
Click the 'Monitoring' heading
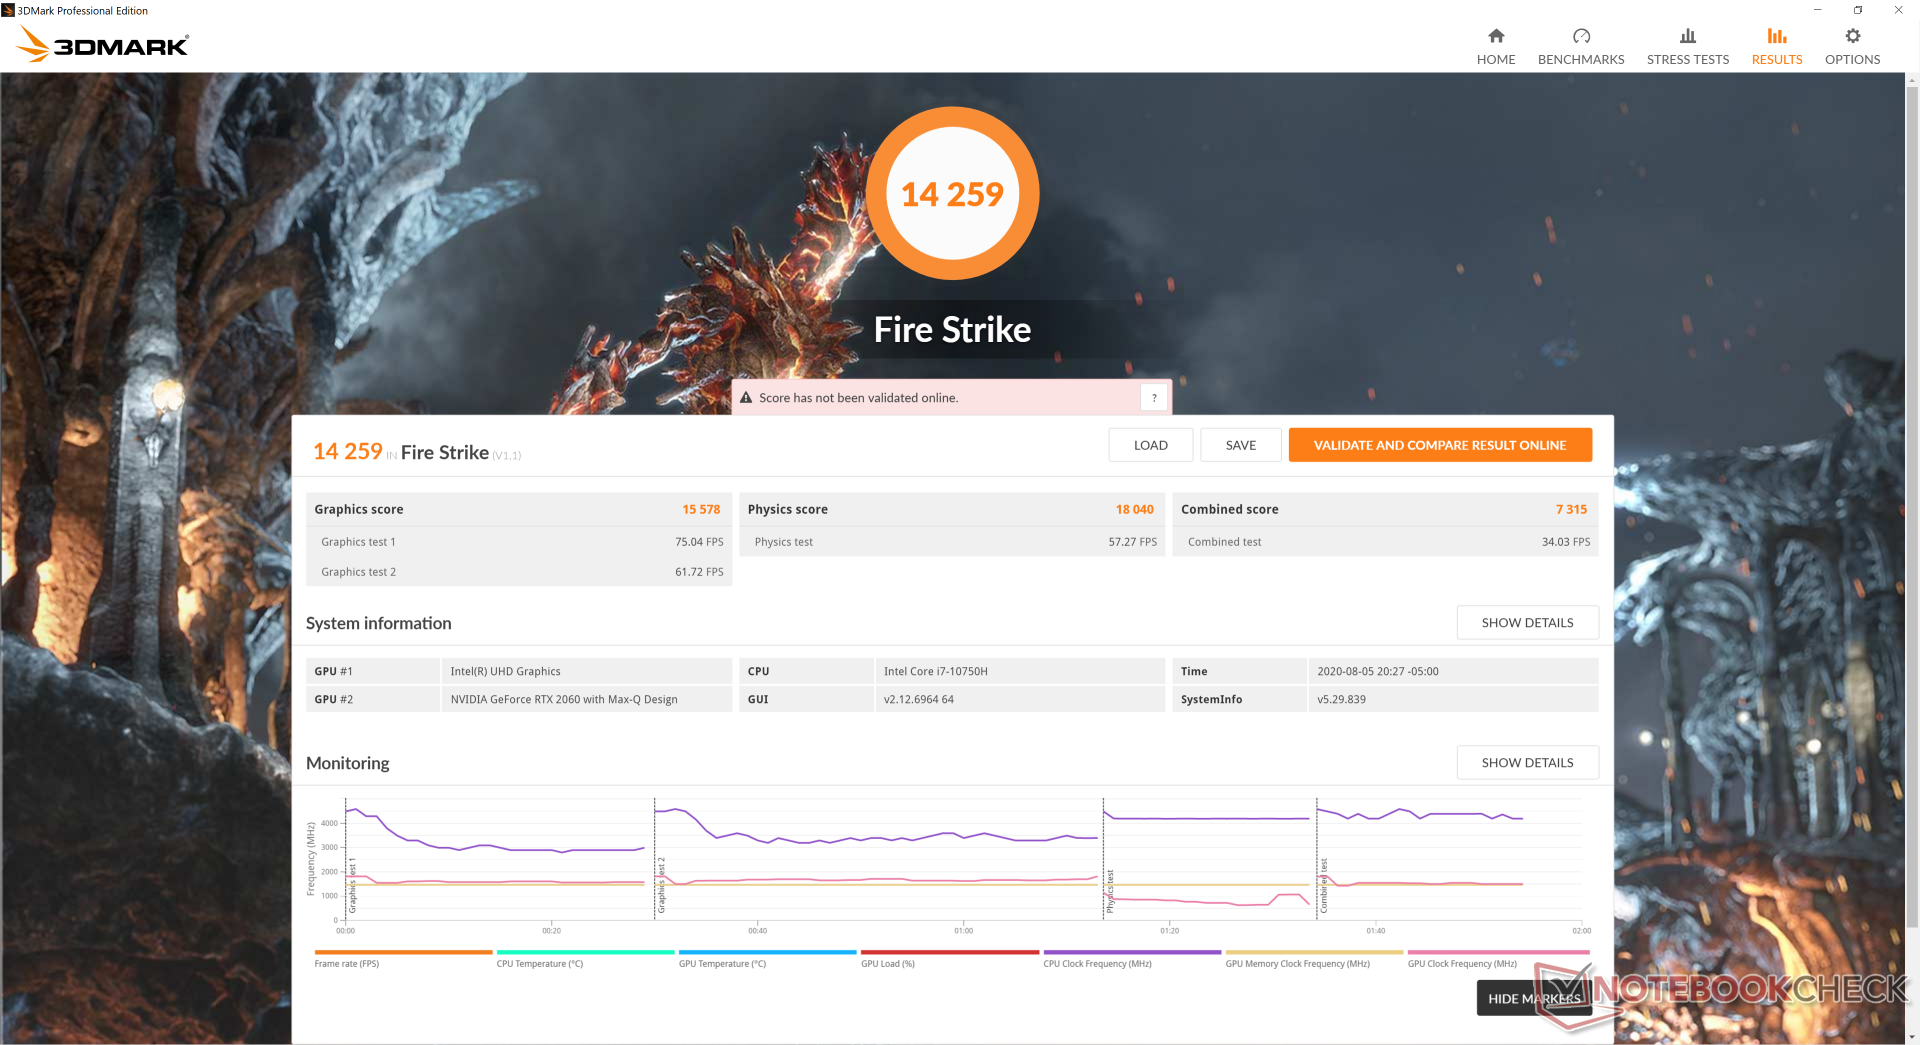tap(347, 763)
